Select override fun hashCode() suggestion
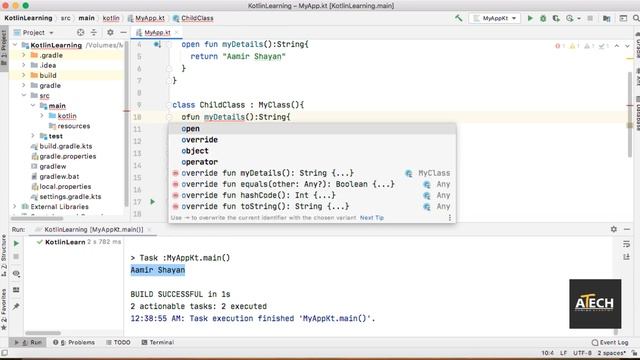 pyautogui.click(x=312, y=195)
